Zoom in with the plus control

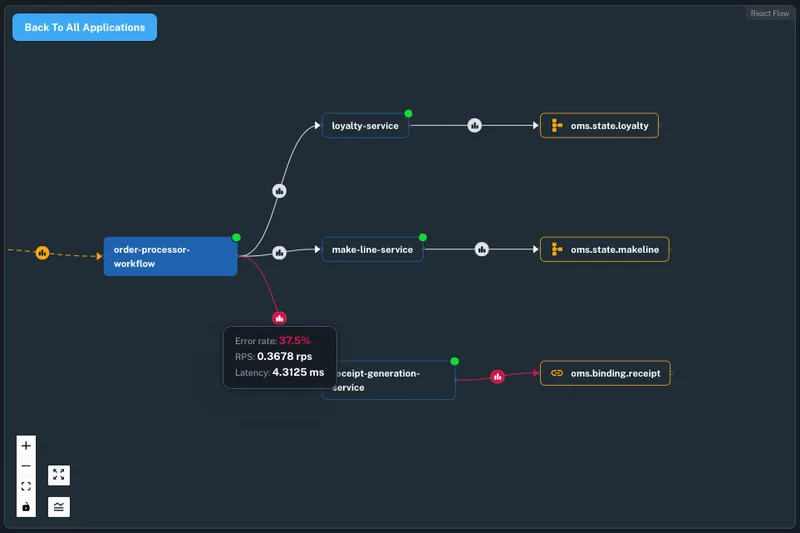click(x=26, y=445)
